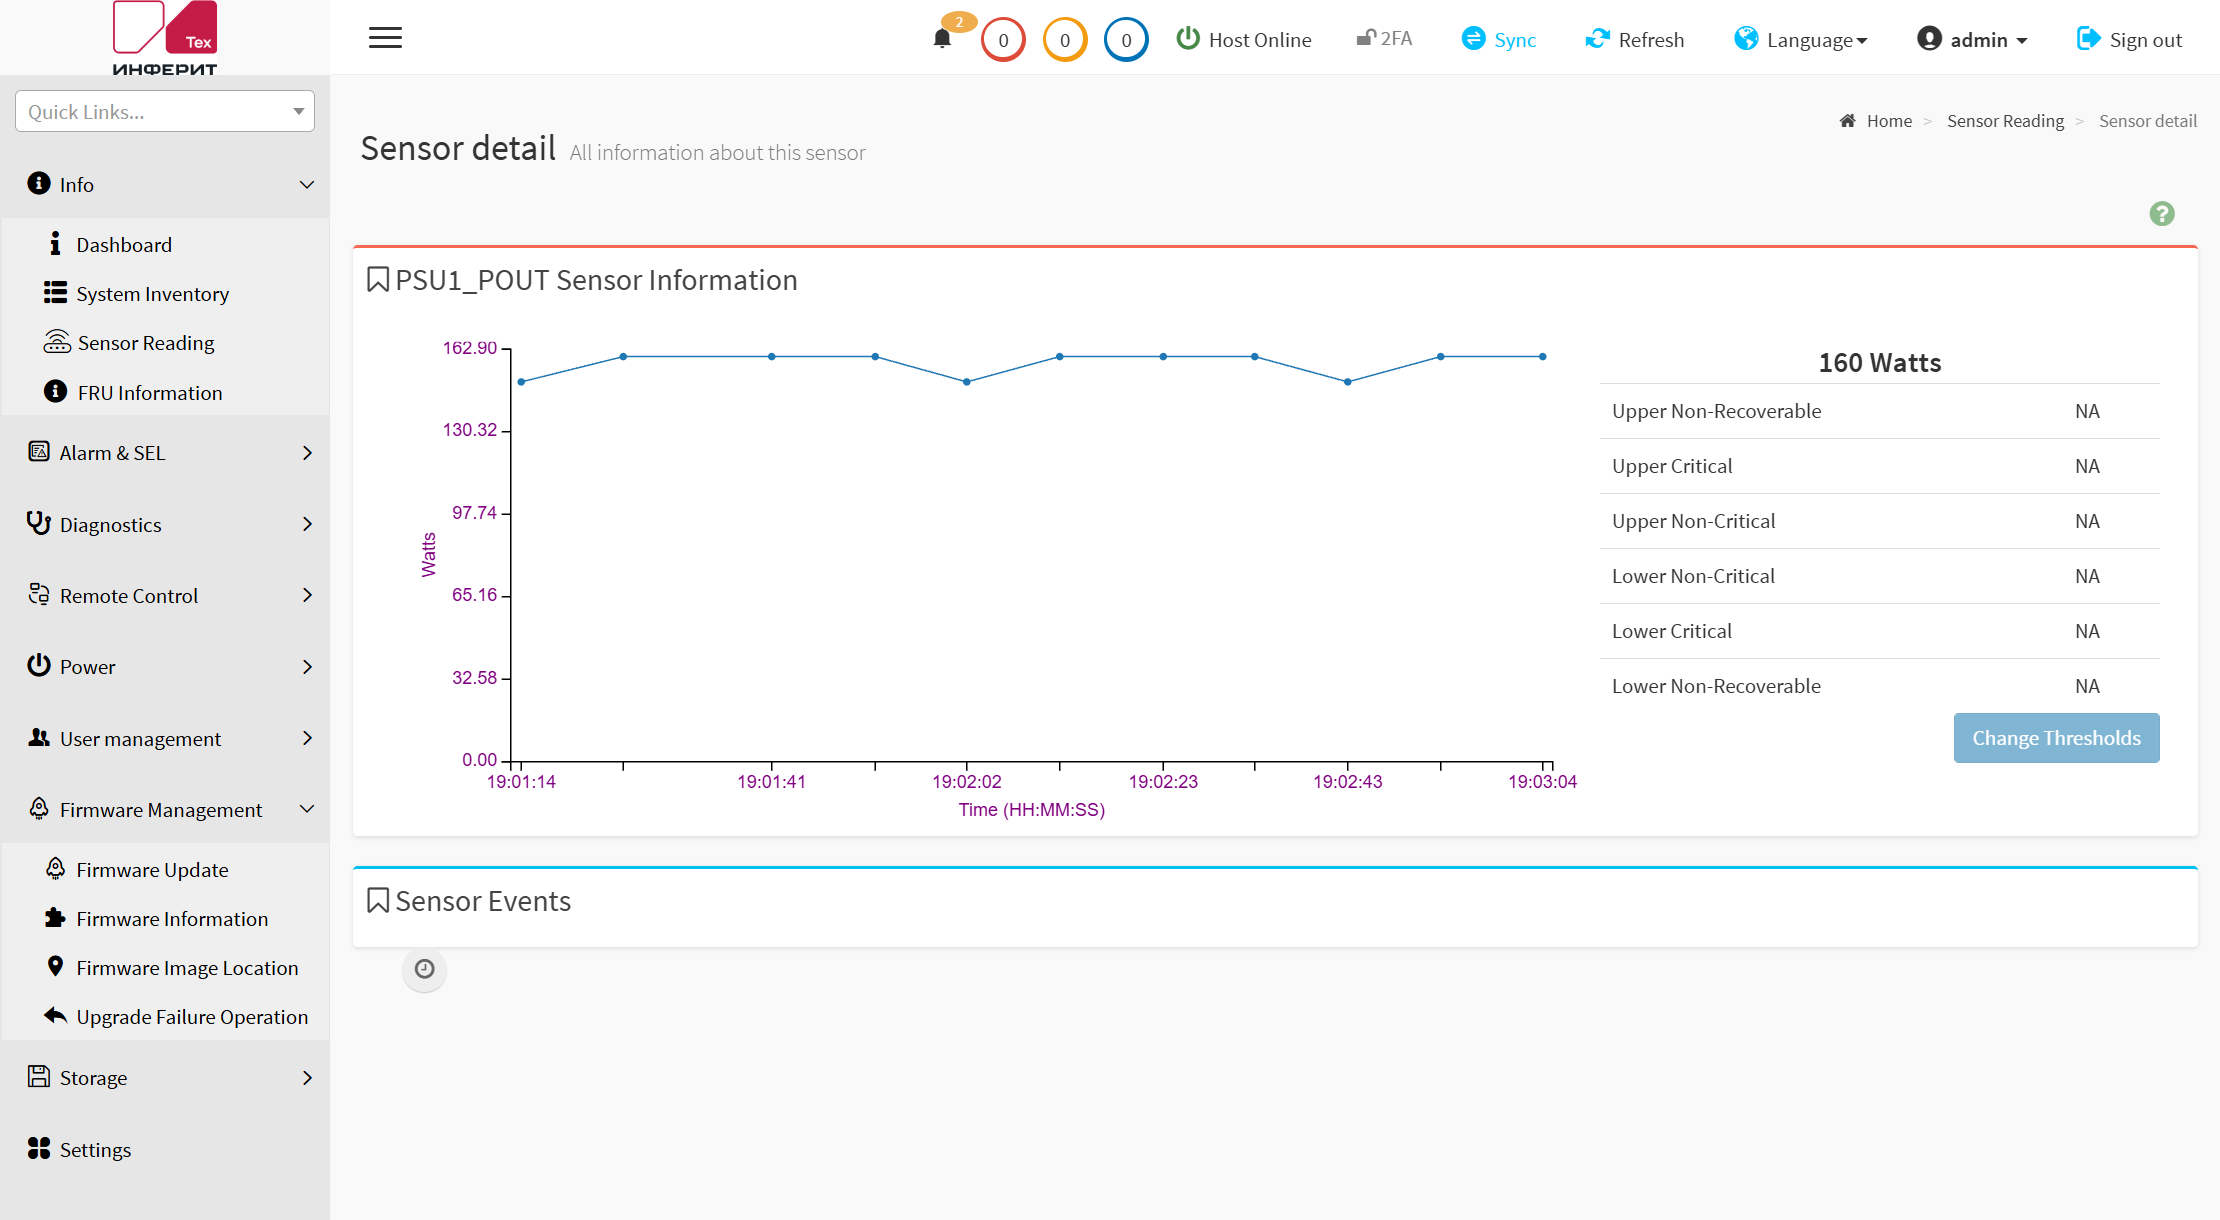Toggle the hamburger sidebar menu

coord(385,38)
